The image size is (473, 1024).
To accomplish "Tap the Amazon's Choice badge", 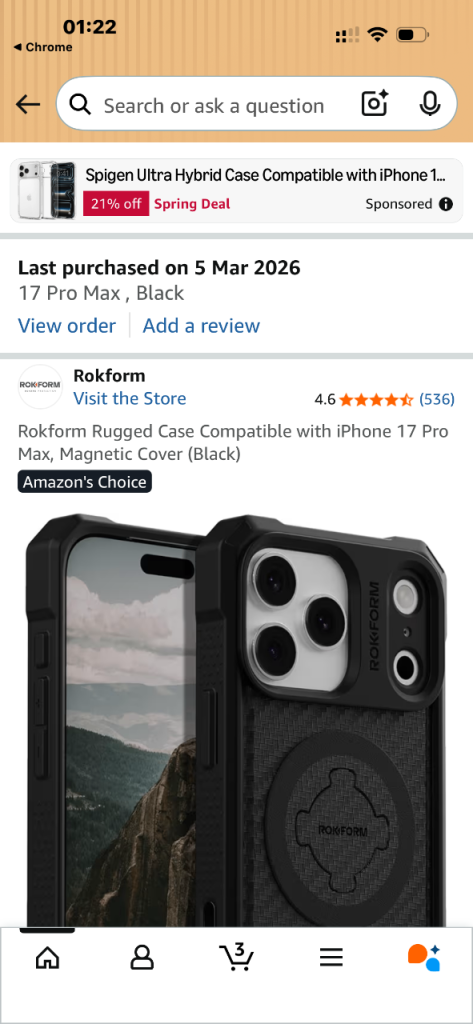I will click(84, 482).
